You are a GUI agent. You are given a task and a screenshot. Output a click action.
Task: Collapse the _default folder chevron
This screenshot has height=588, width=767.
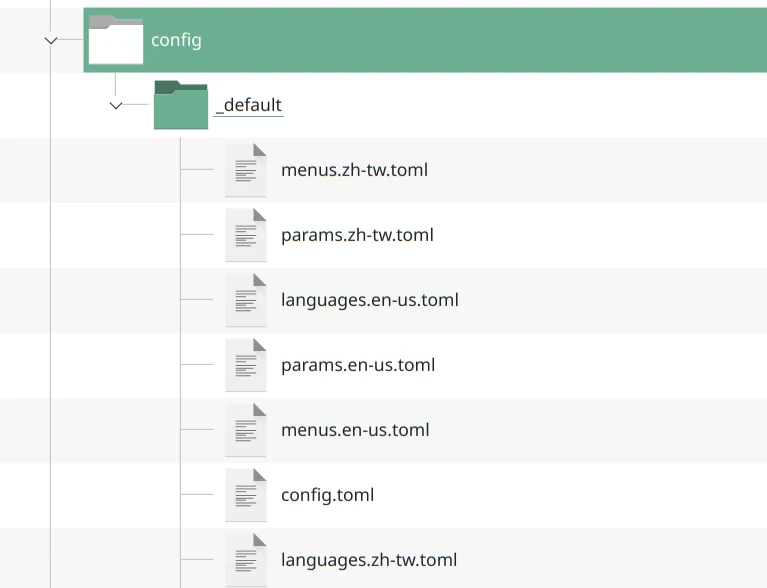pyautogui.click(x=116, y=105)
